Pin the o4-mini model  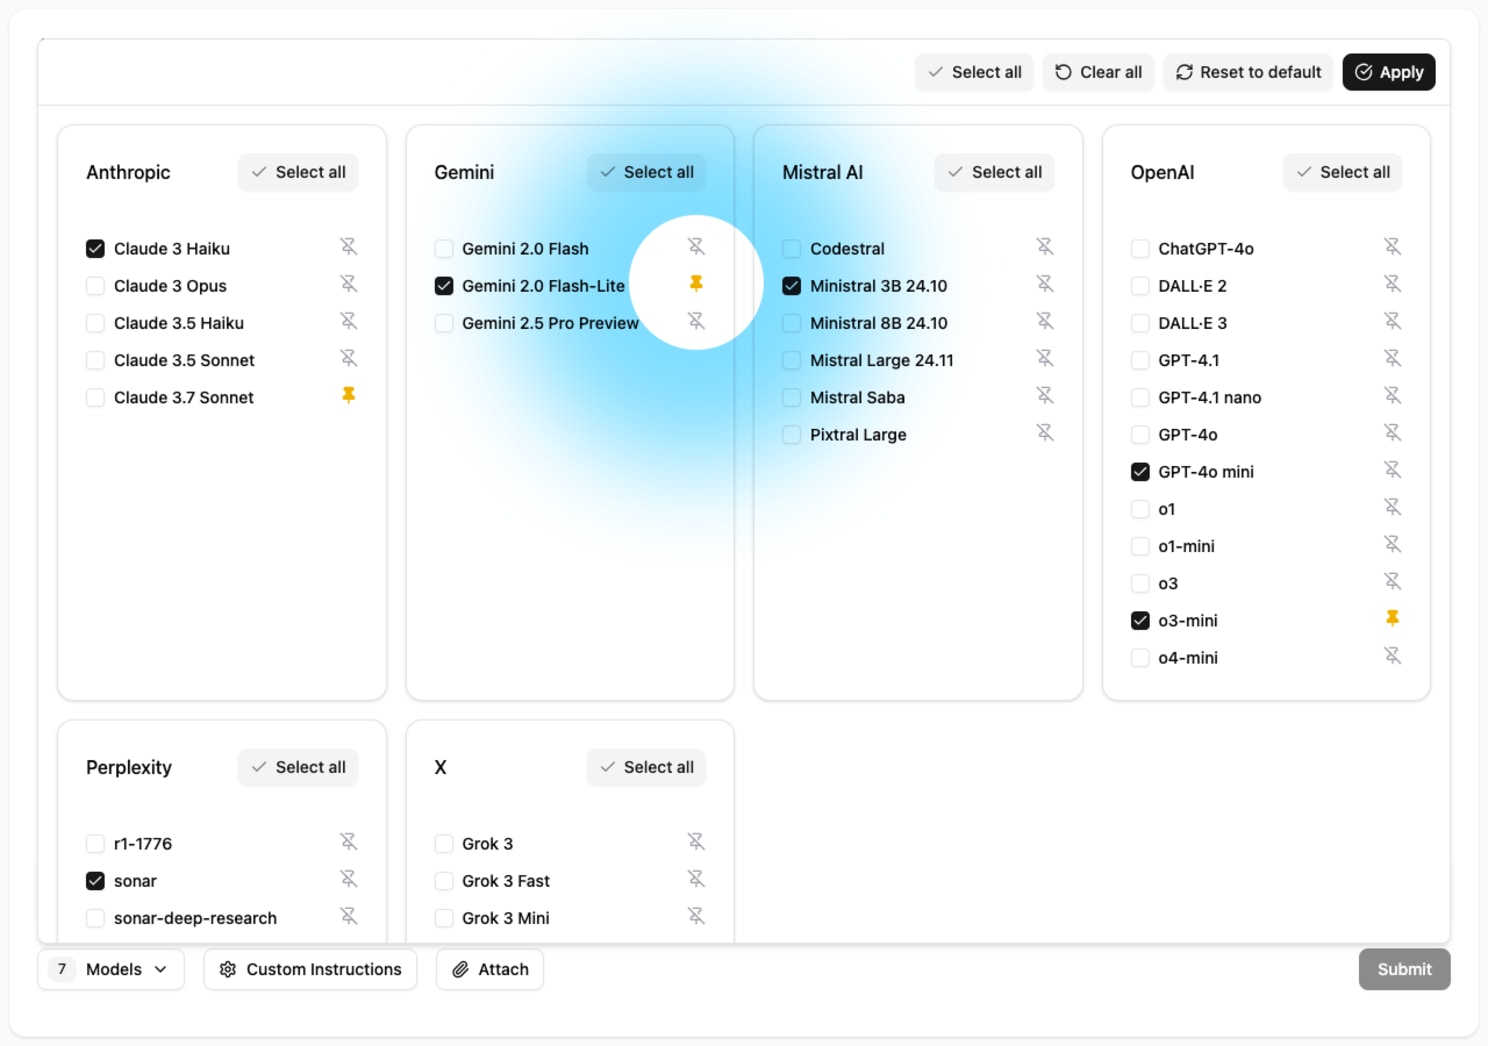pos(1392,656)
